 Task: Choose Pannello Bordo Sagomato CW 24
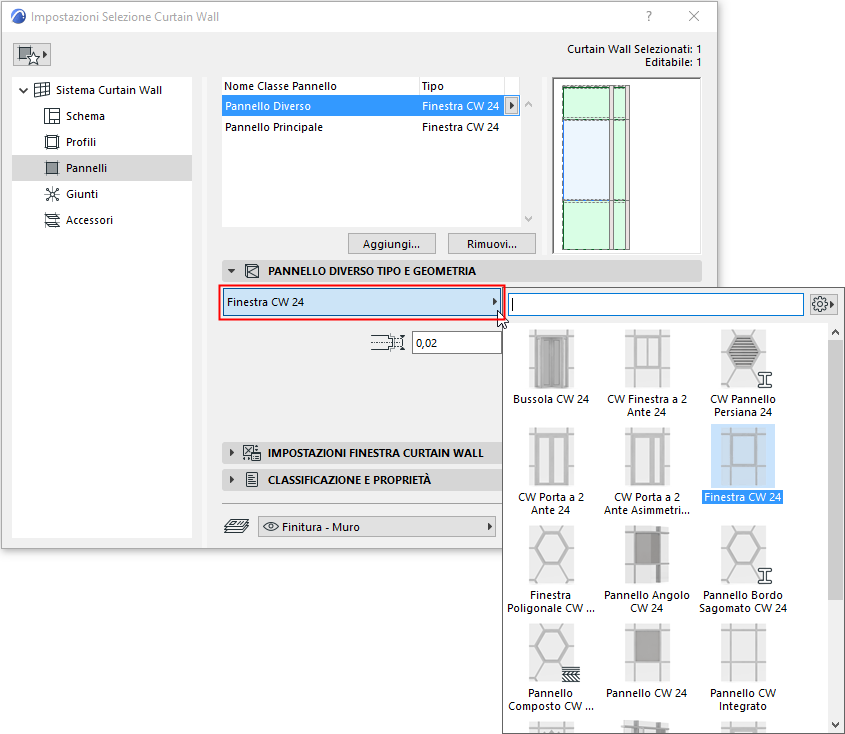click(743, 570)
